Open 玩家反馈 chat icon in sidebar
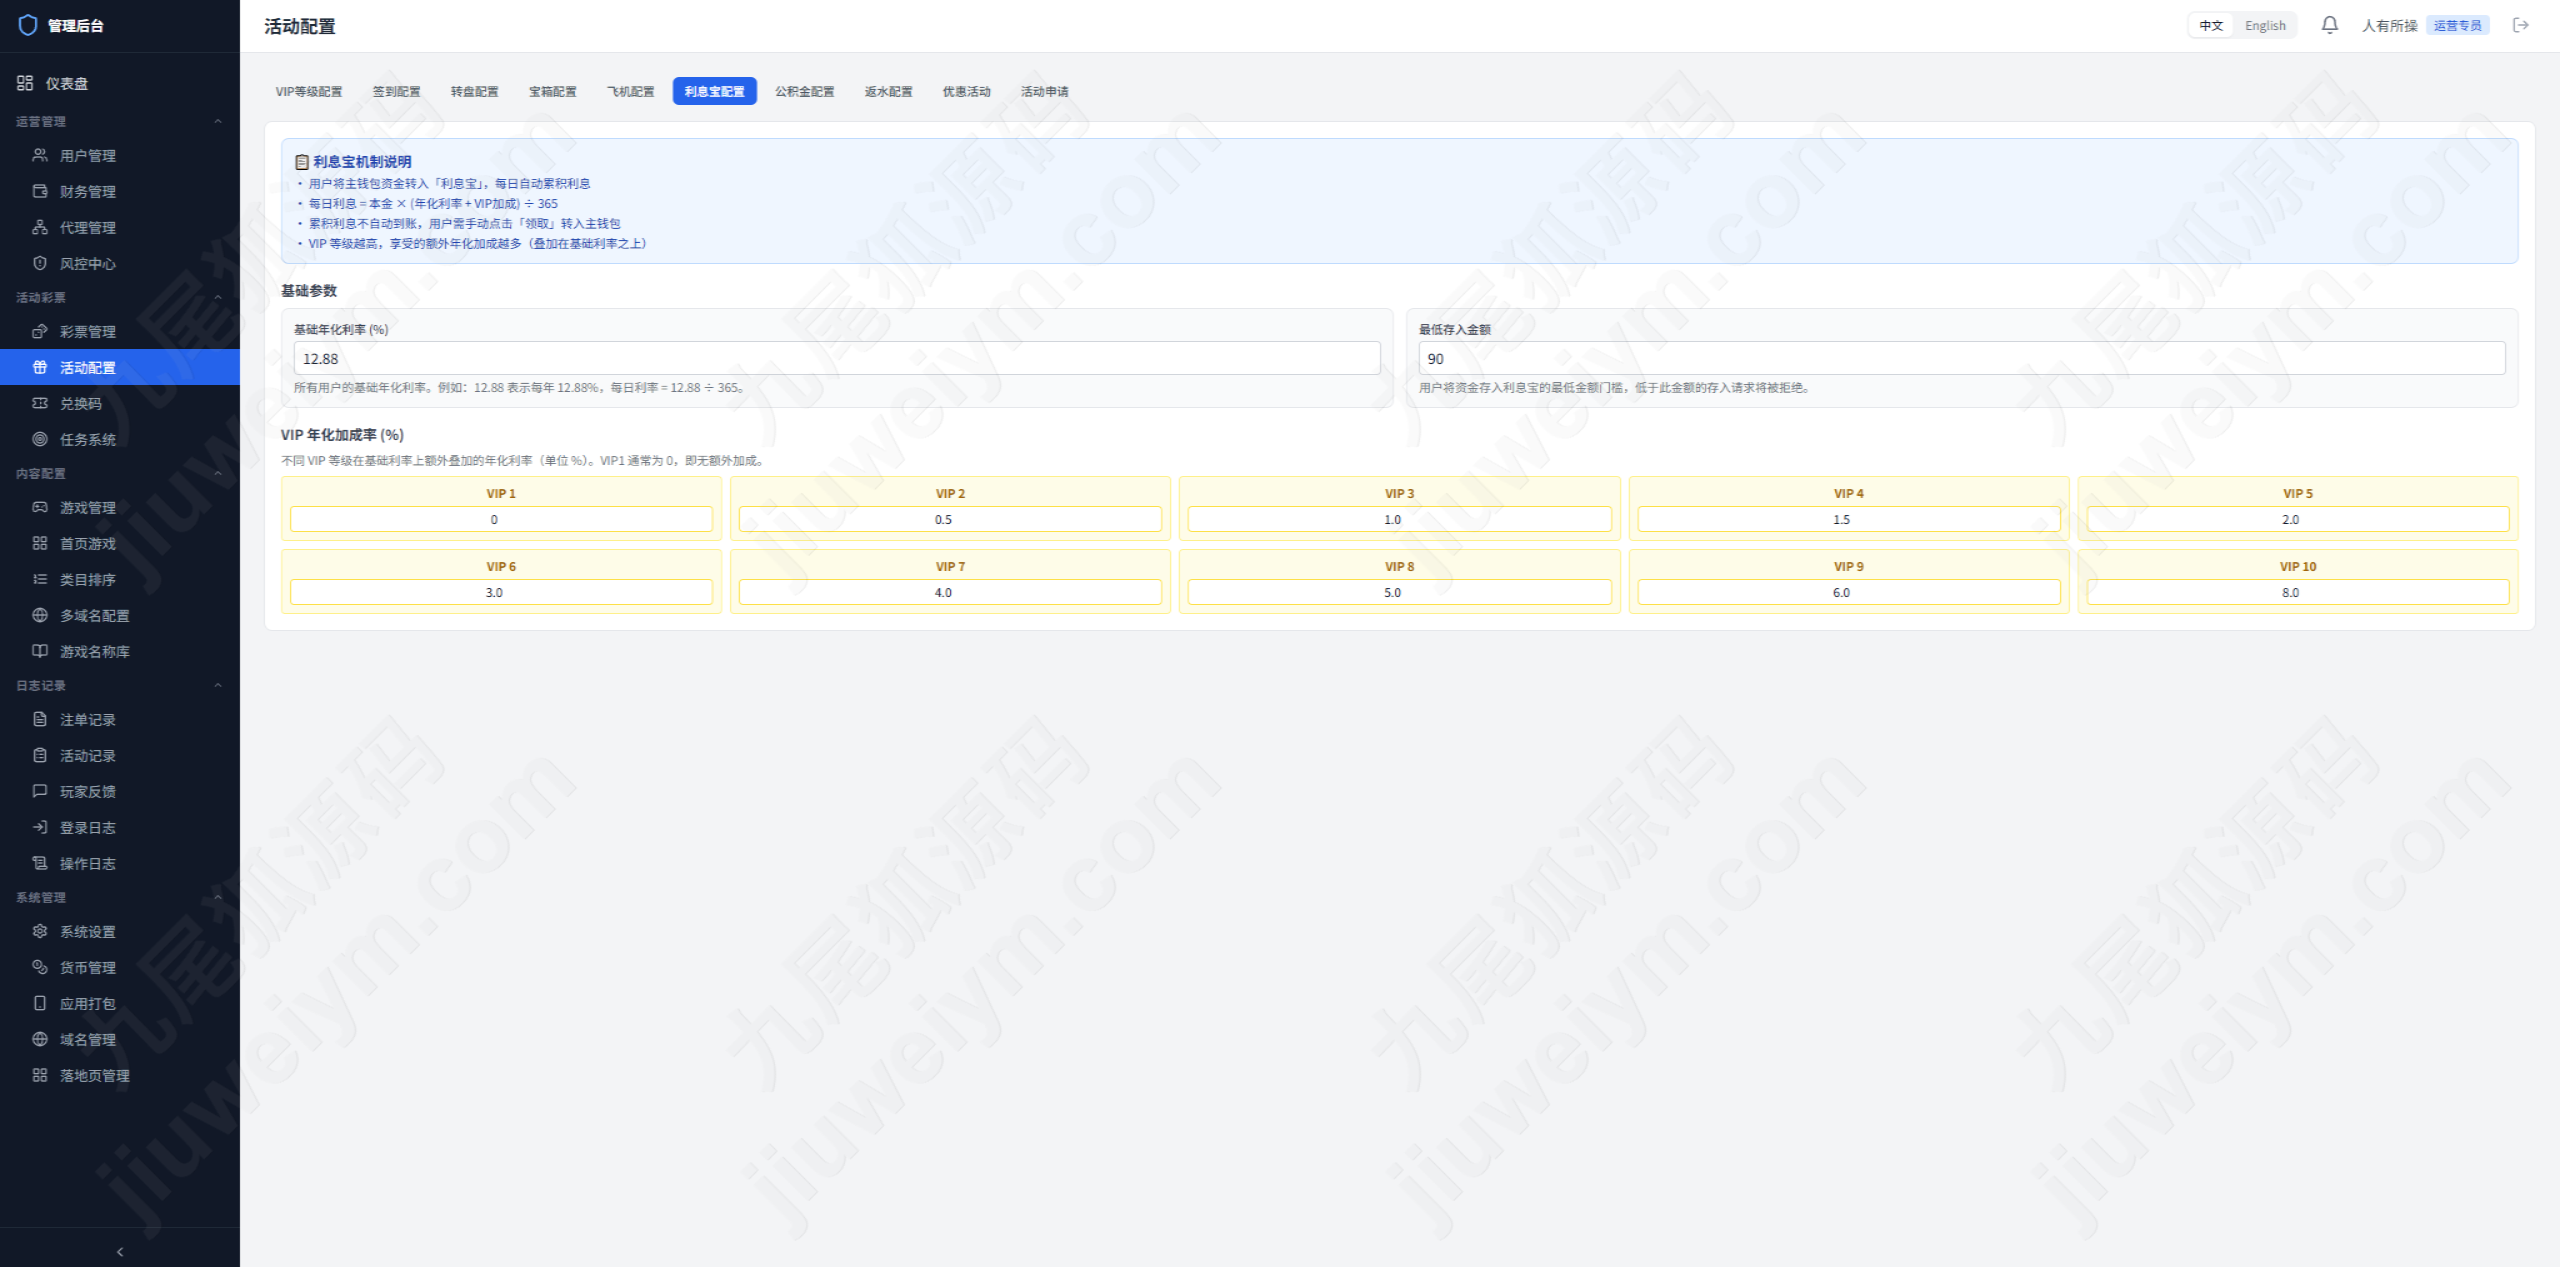2560x1267 pixels. (x=40, y=791)
